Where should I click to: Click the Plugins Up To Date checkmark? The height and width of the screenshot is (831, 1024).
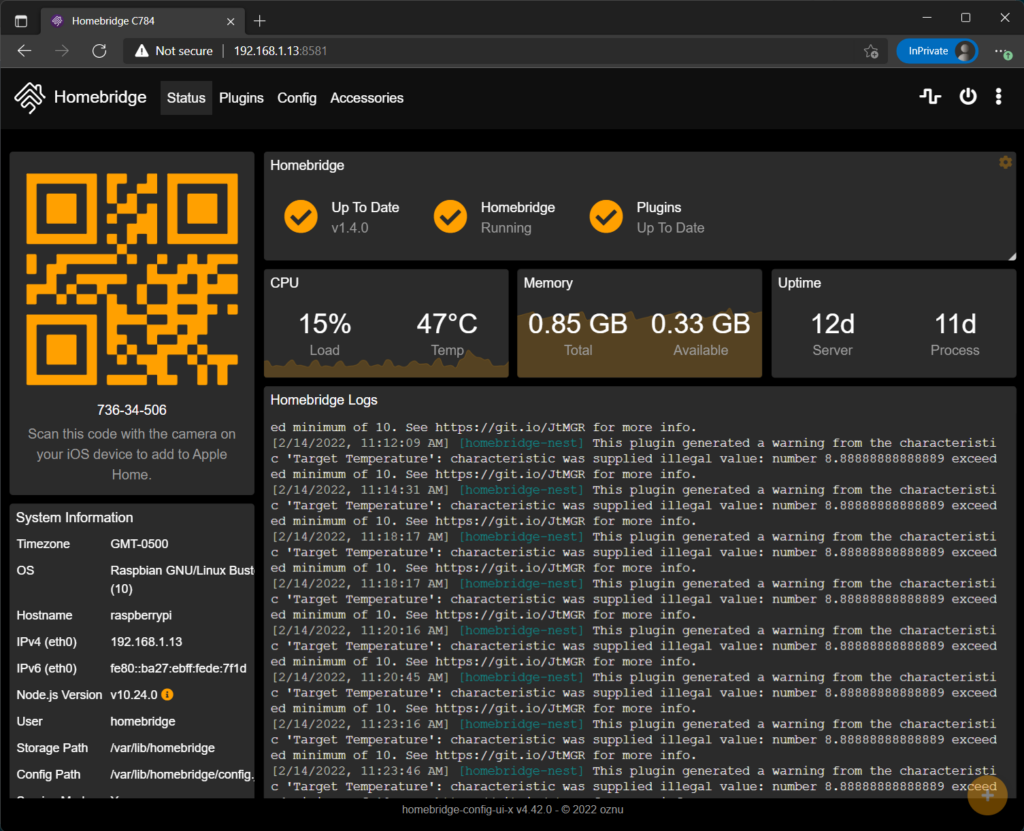(606, 217)
